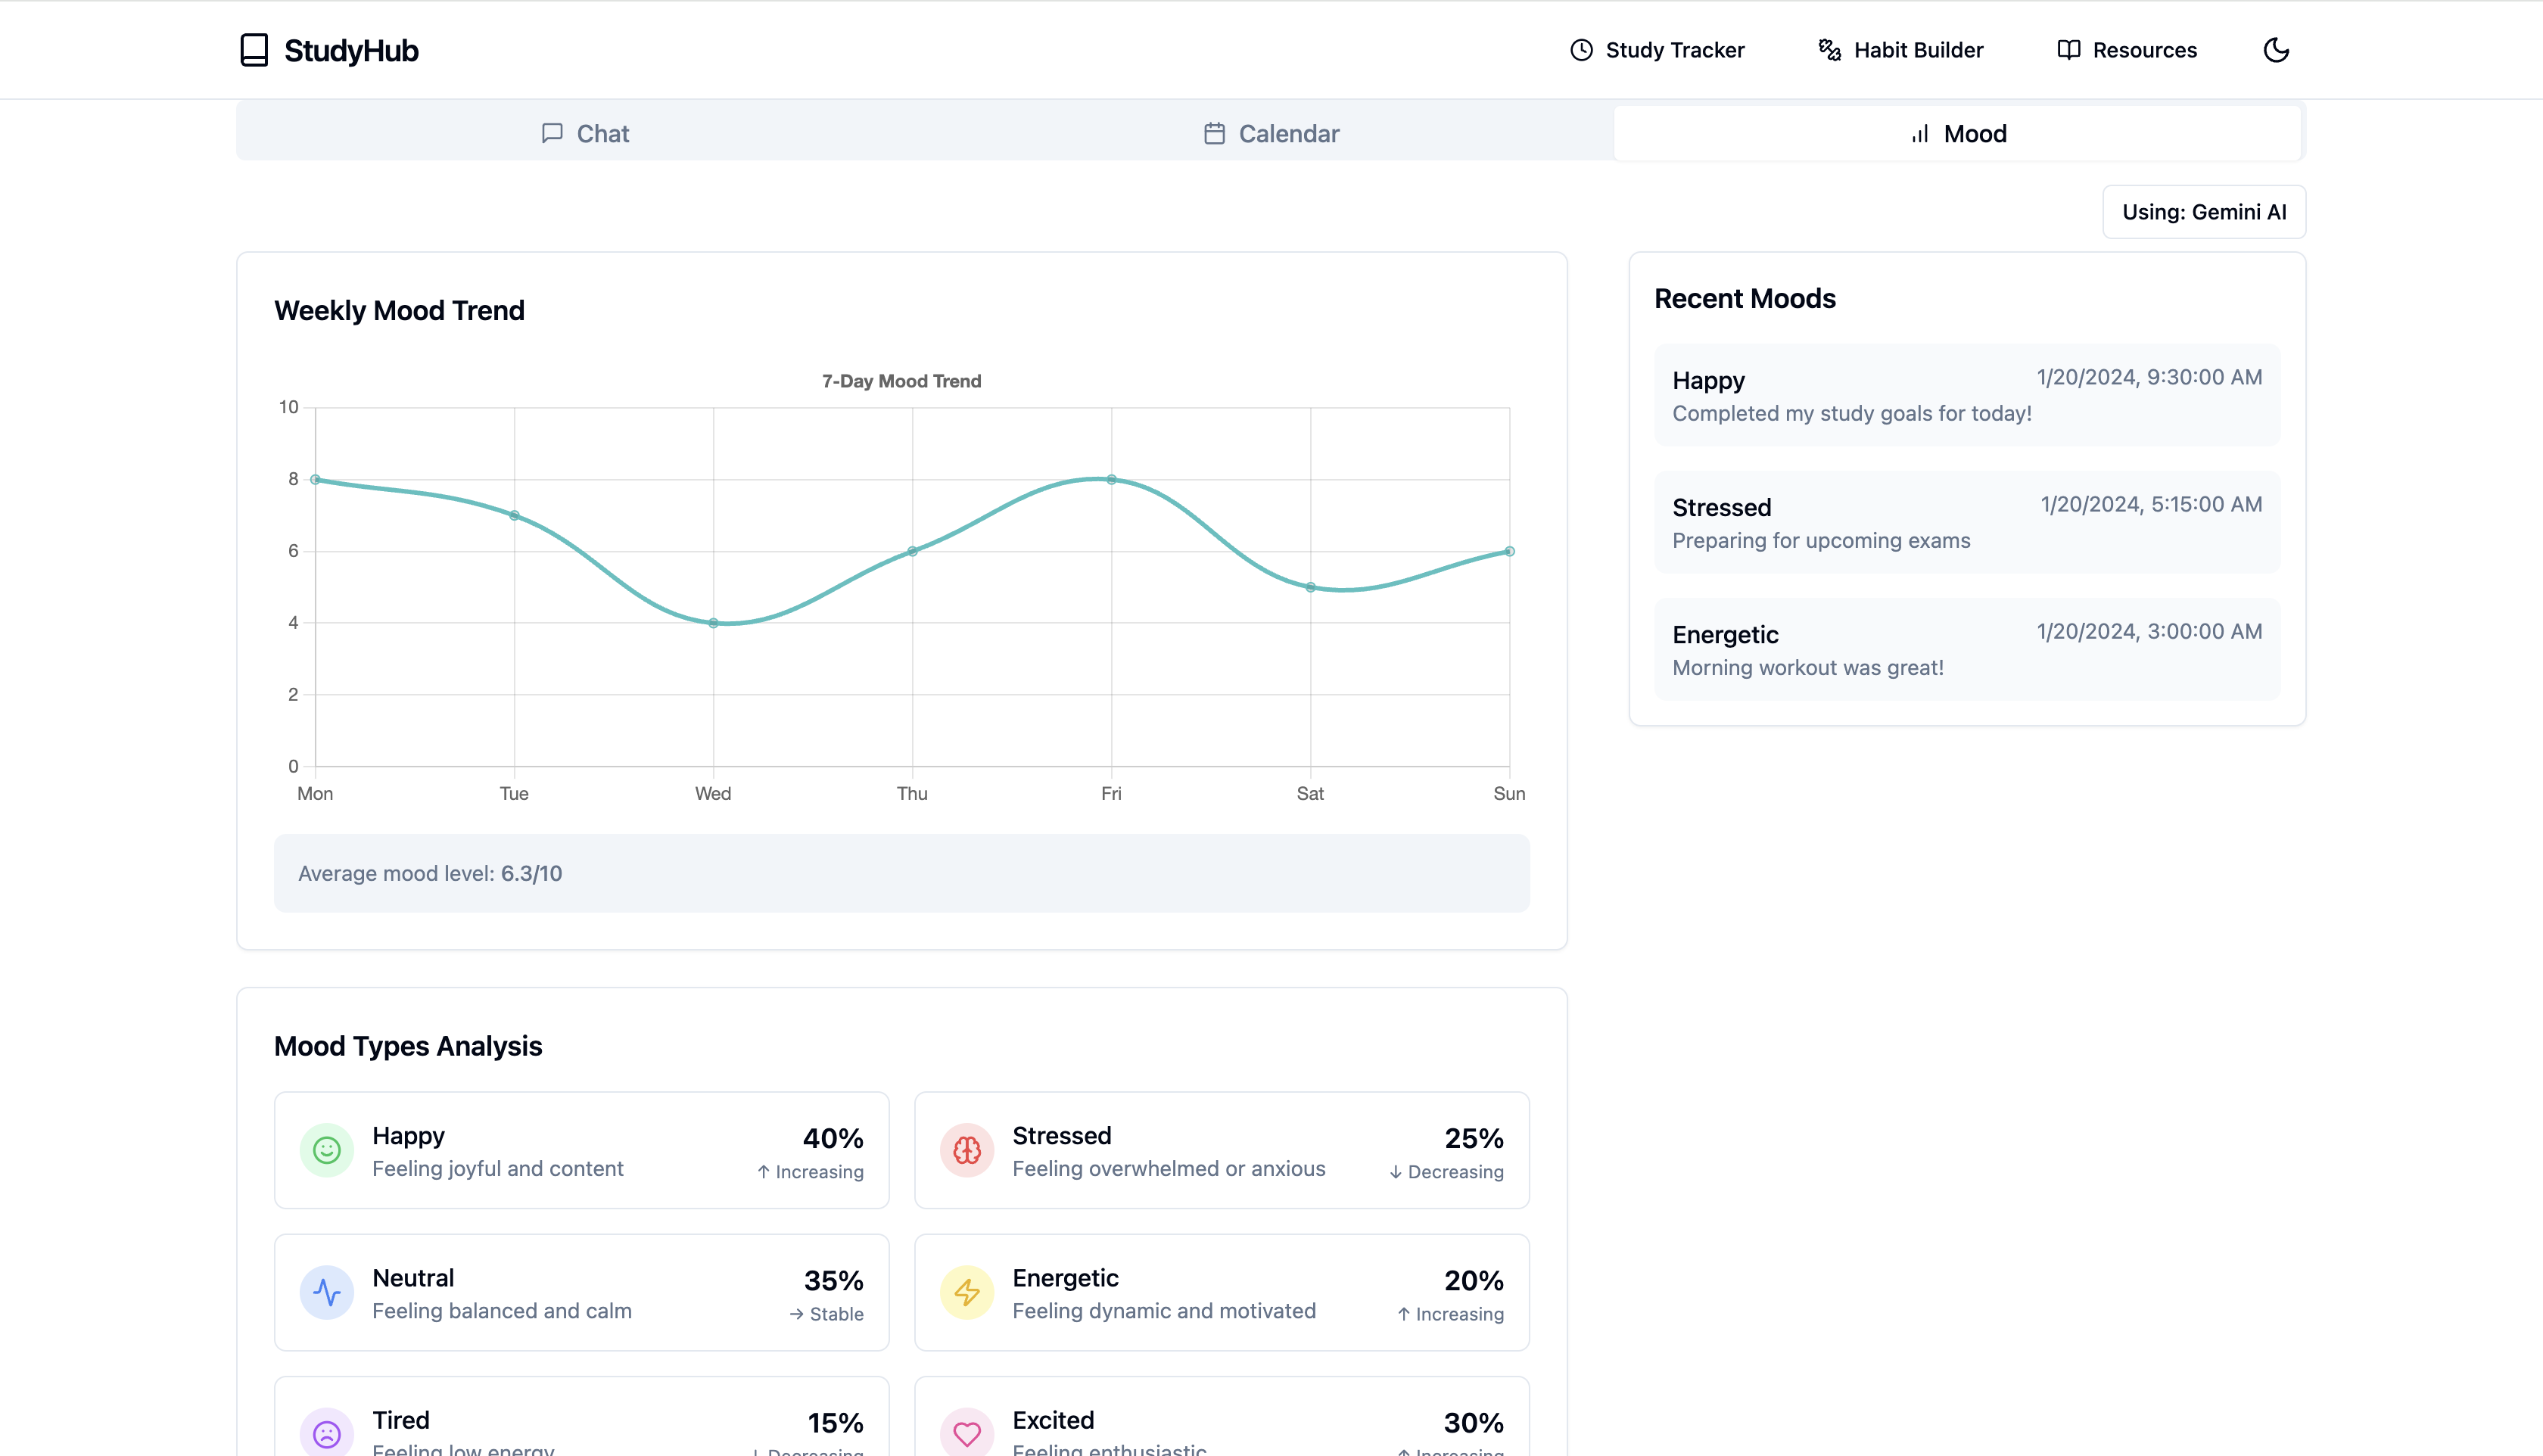The width and height of the screenshot is (2543, 1456).
Task: Click the Energetic lightning bolt icon
Action: (966, 1292)
